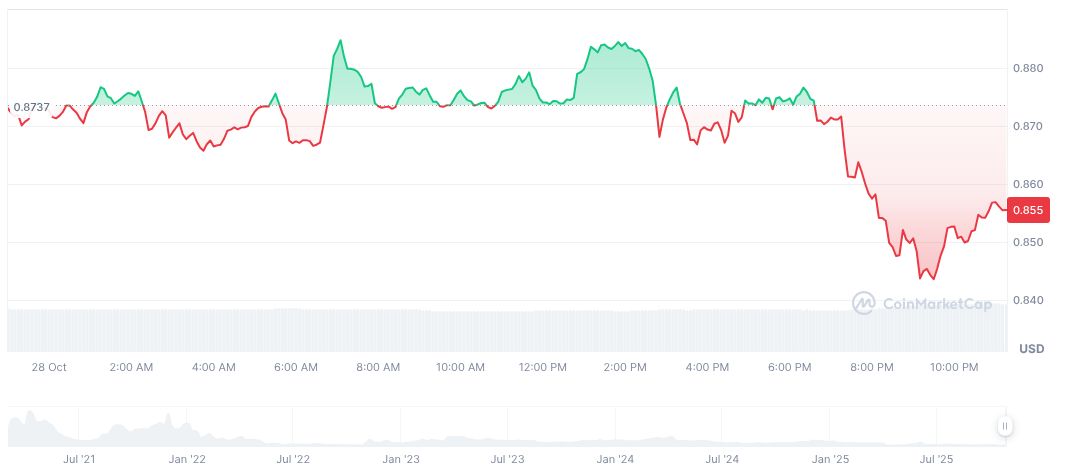Select Jul '23 on the navigator timeline
The height and width of the screenshot is (470, 1072).
pyautogui.click(x=507, y=460)
